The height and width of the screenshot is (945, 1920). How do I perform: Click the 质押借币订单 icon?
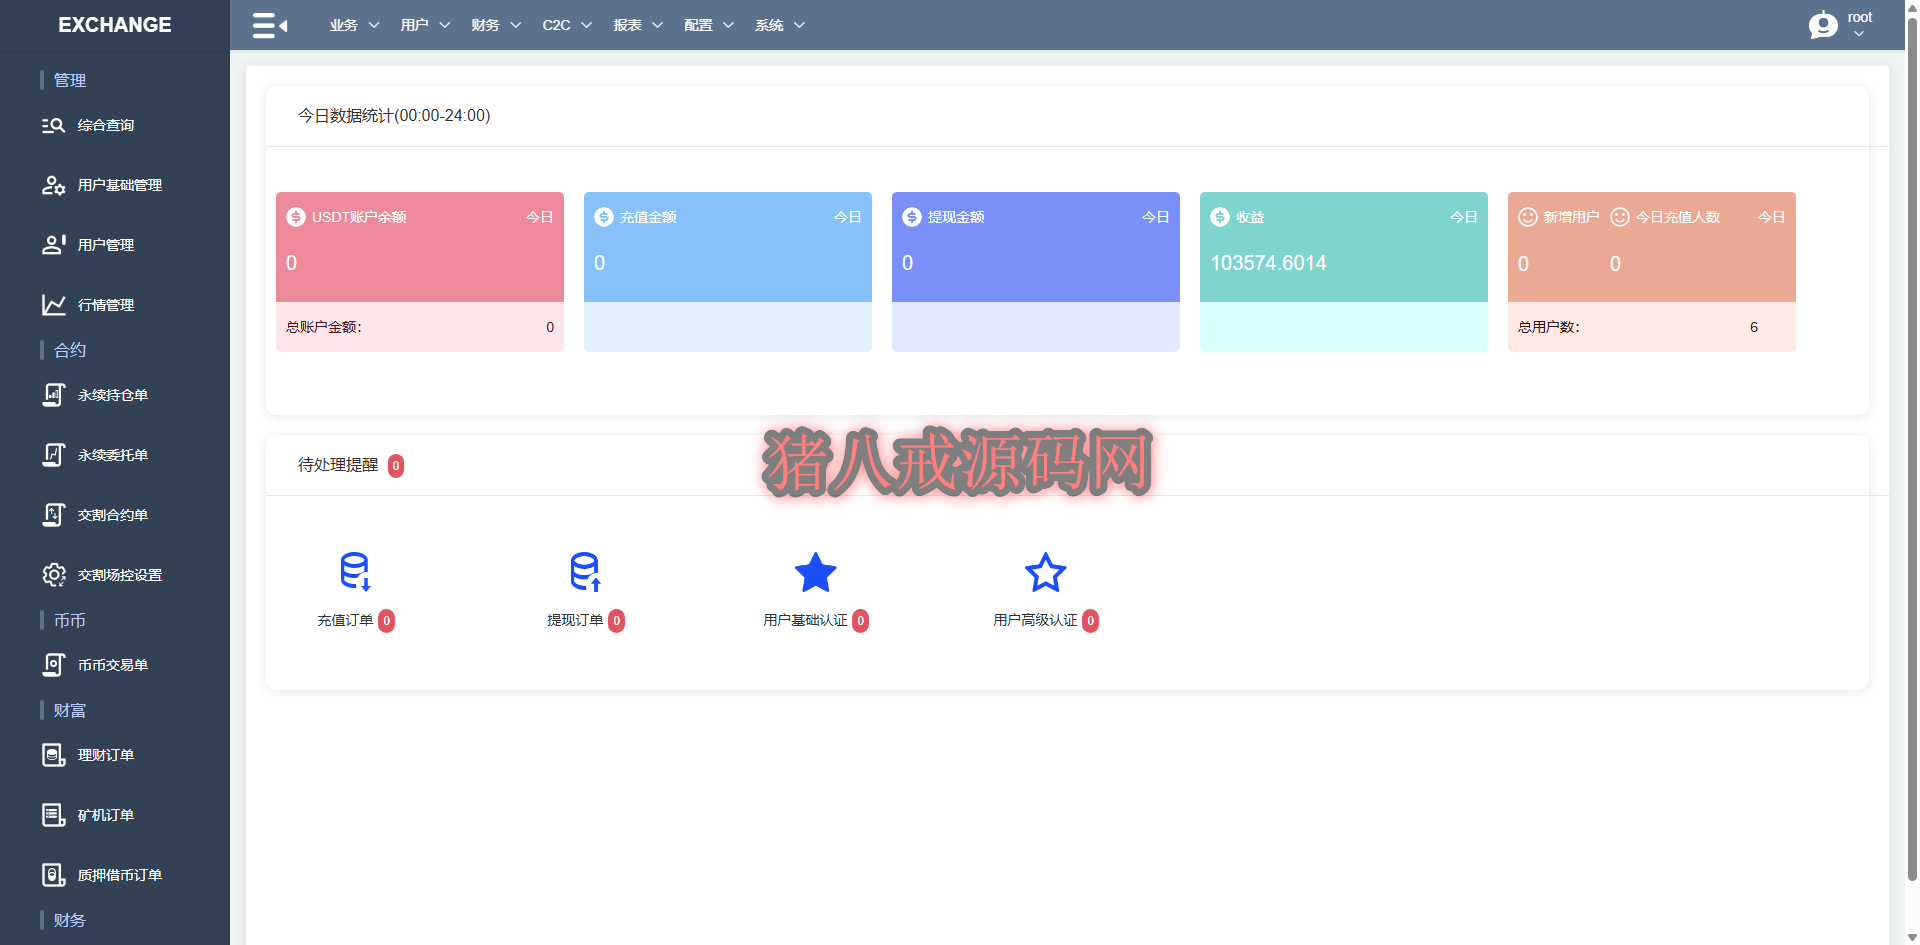click(53, 875)
